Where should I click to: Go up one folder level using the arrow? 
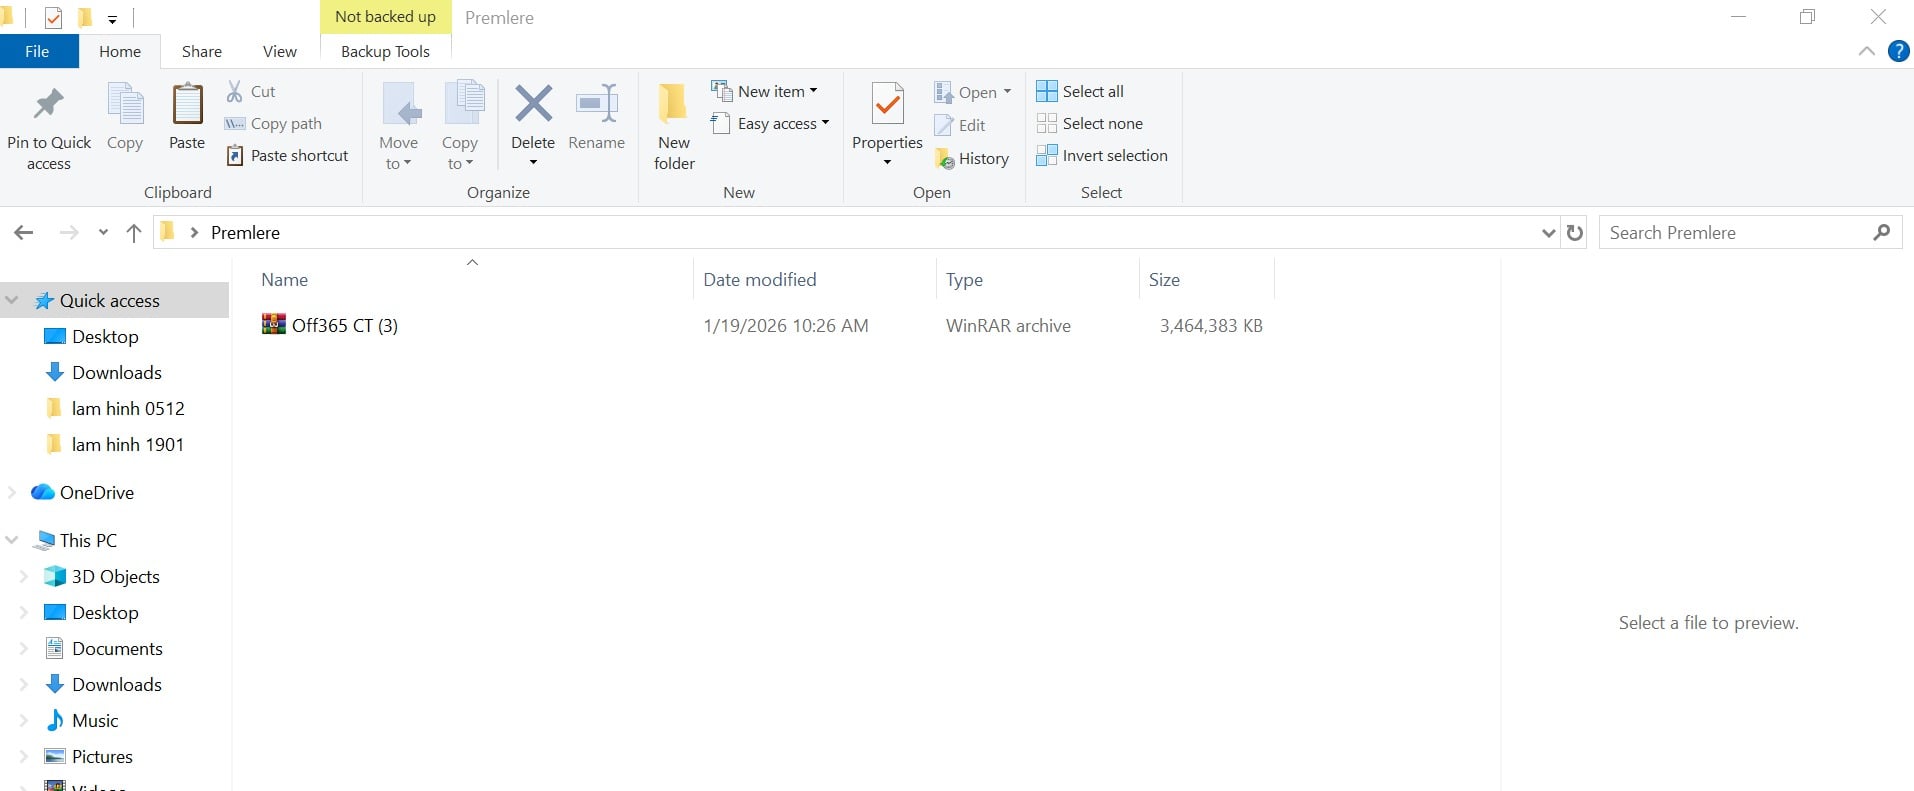coord(134,233)
